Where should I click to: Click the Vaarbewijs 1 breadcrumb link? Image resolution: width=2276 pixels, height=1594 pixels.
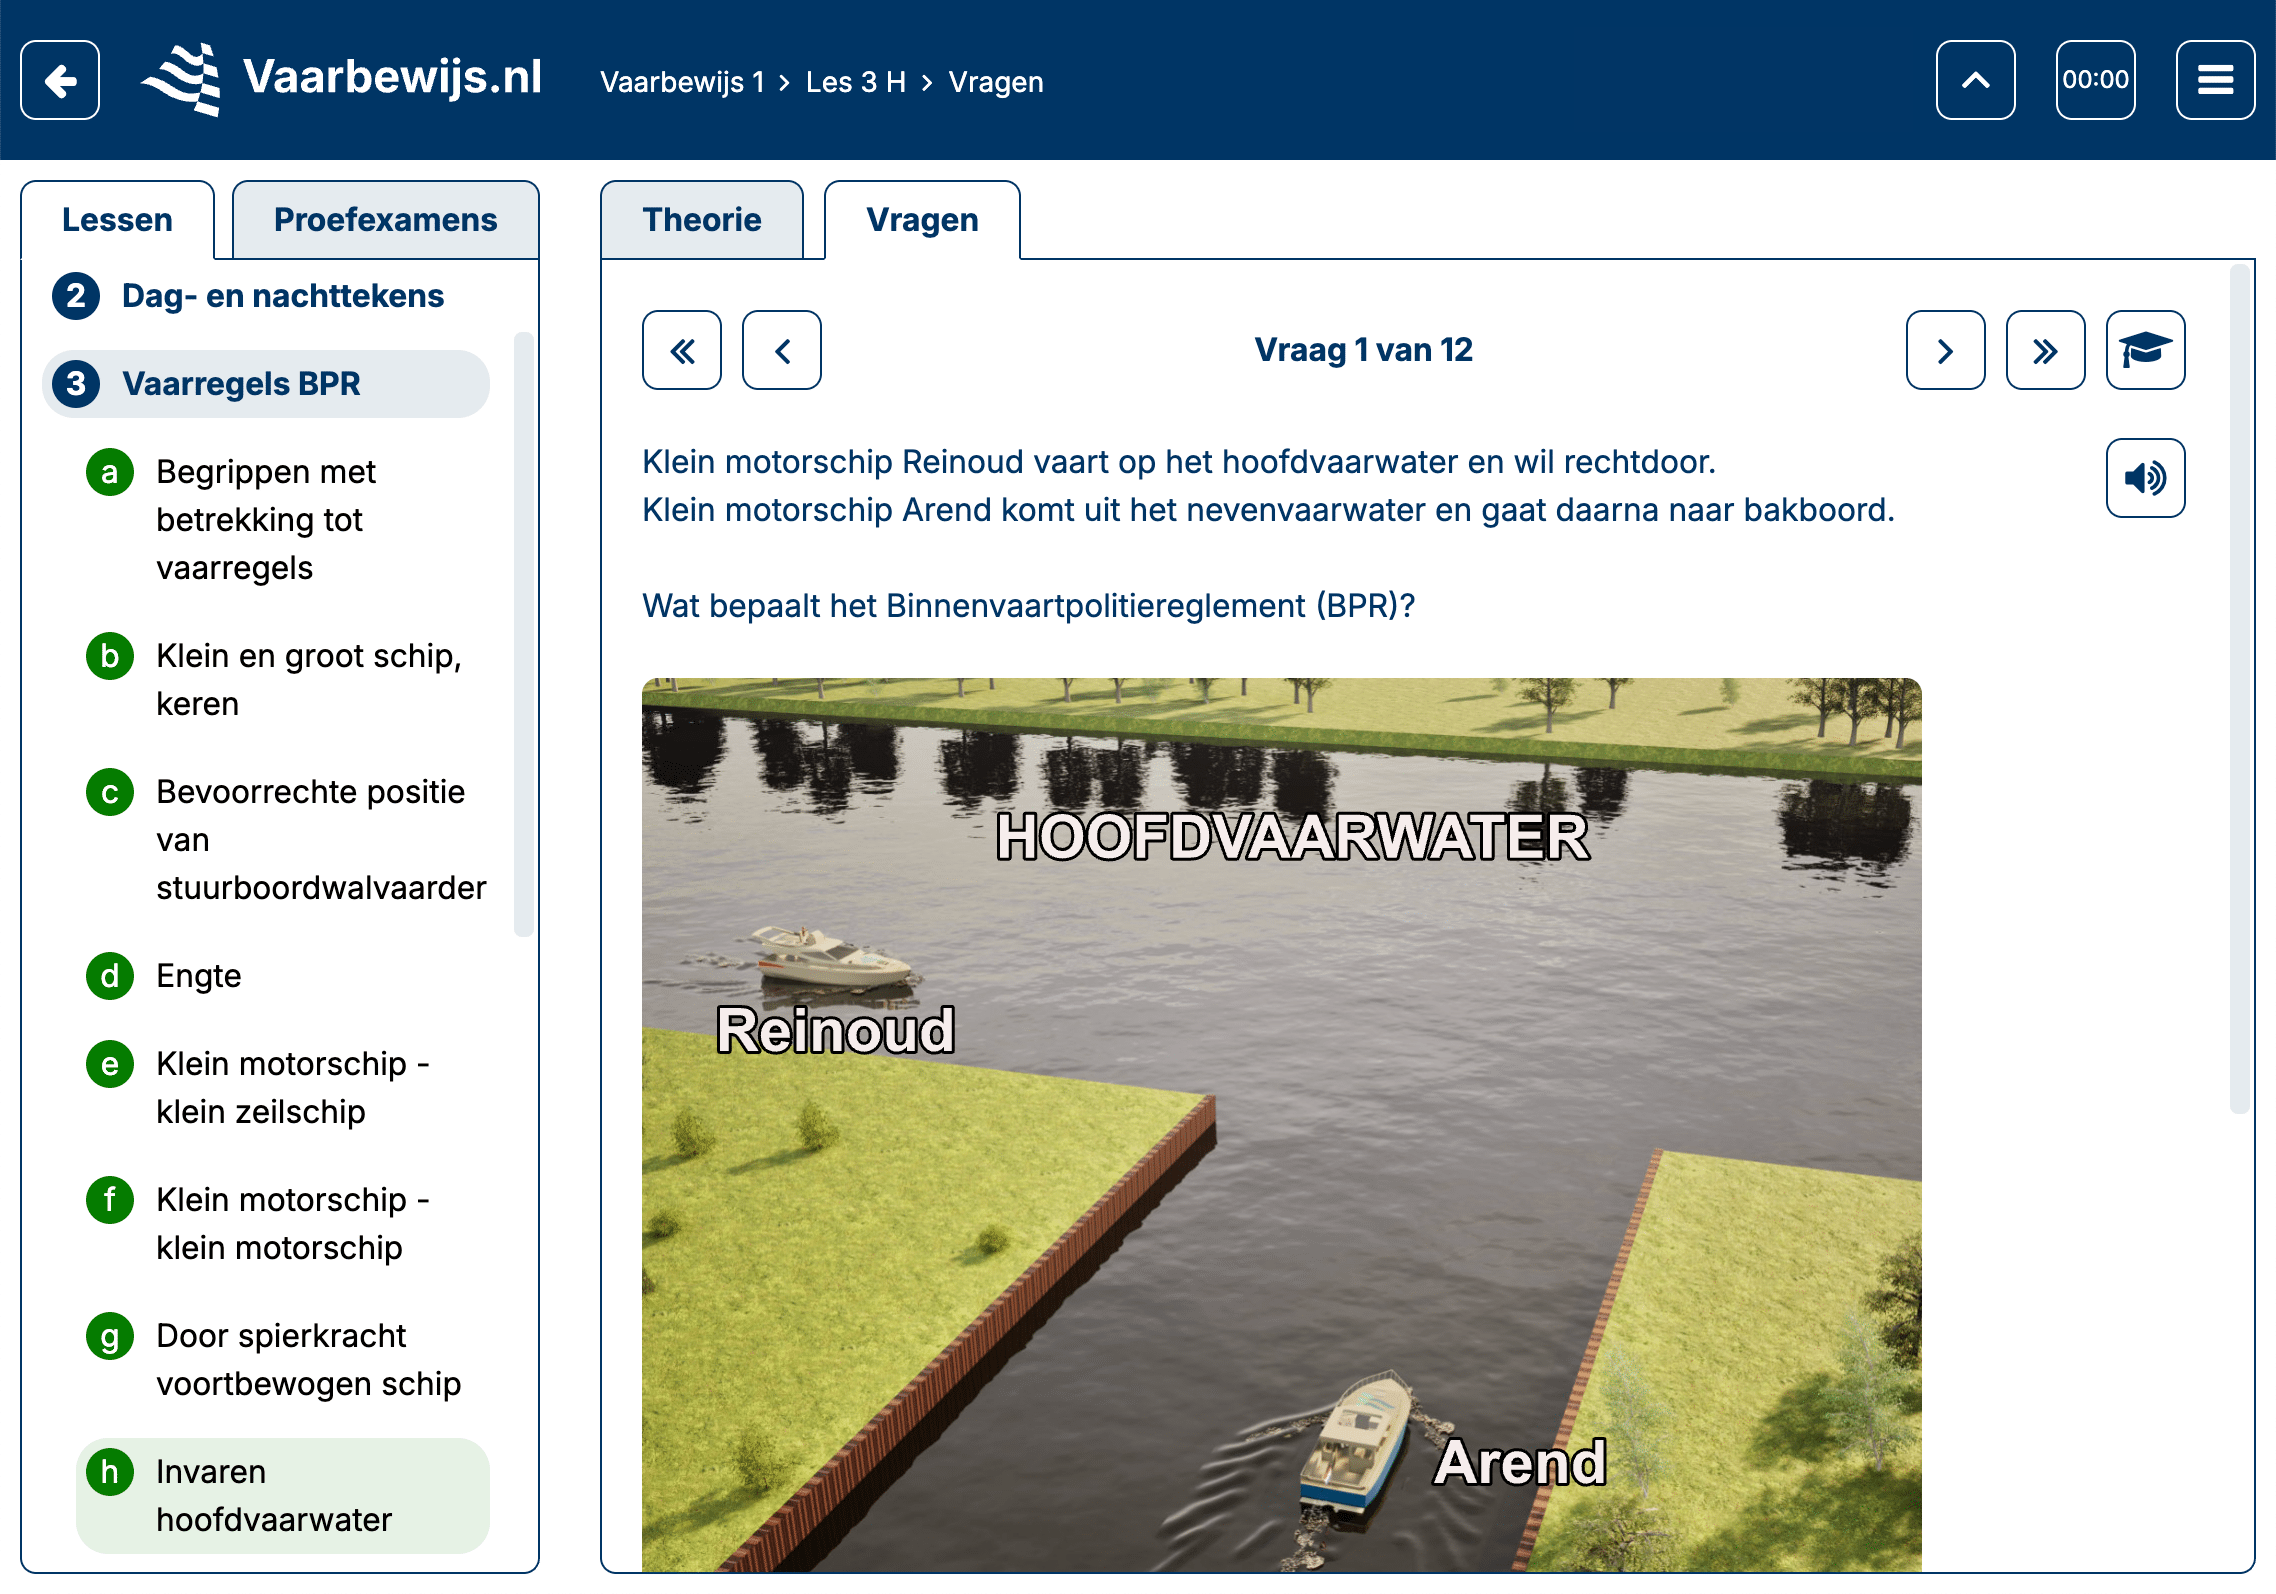682,82
